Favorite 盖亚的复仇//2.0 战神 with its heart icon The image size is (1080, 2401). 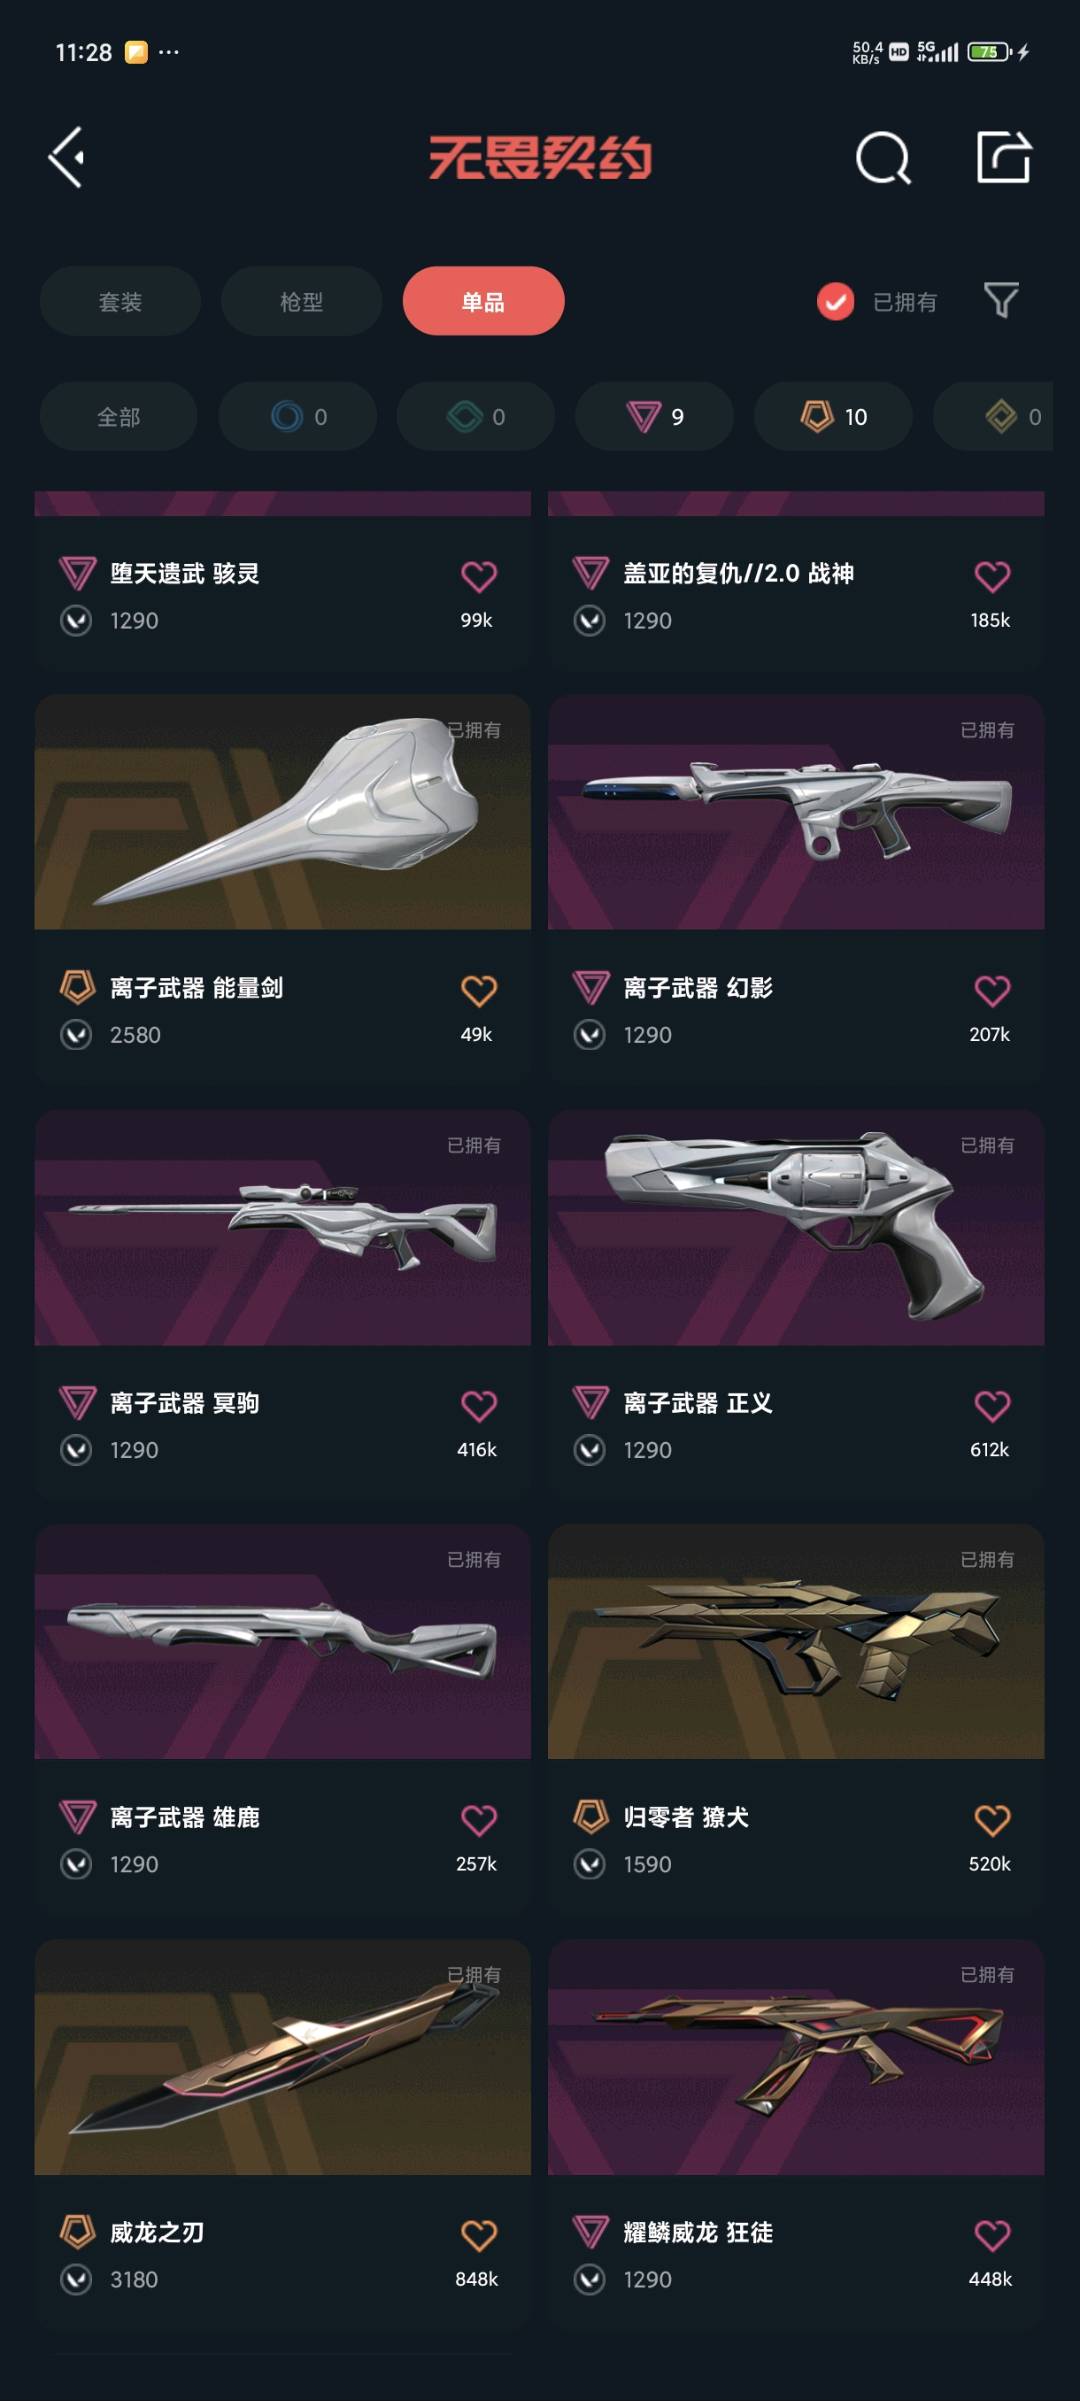click(x=992, y=575)
